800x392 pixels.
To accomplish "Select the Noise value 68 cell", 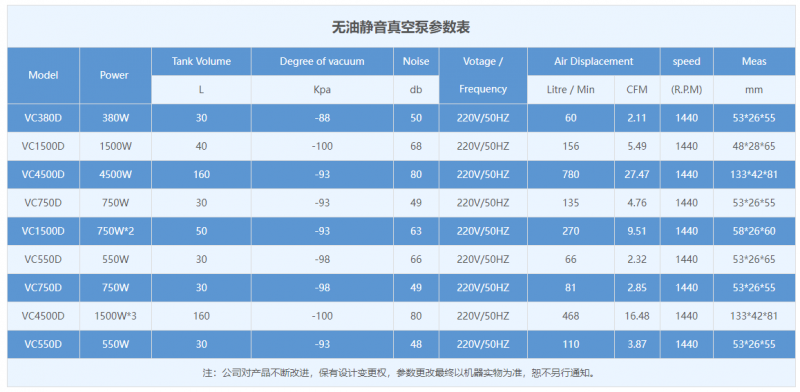I will (416, 146).
